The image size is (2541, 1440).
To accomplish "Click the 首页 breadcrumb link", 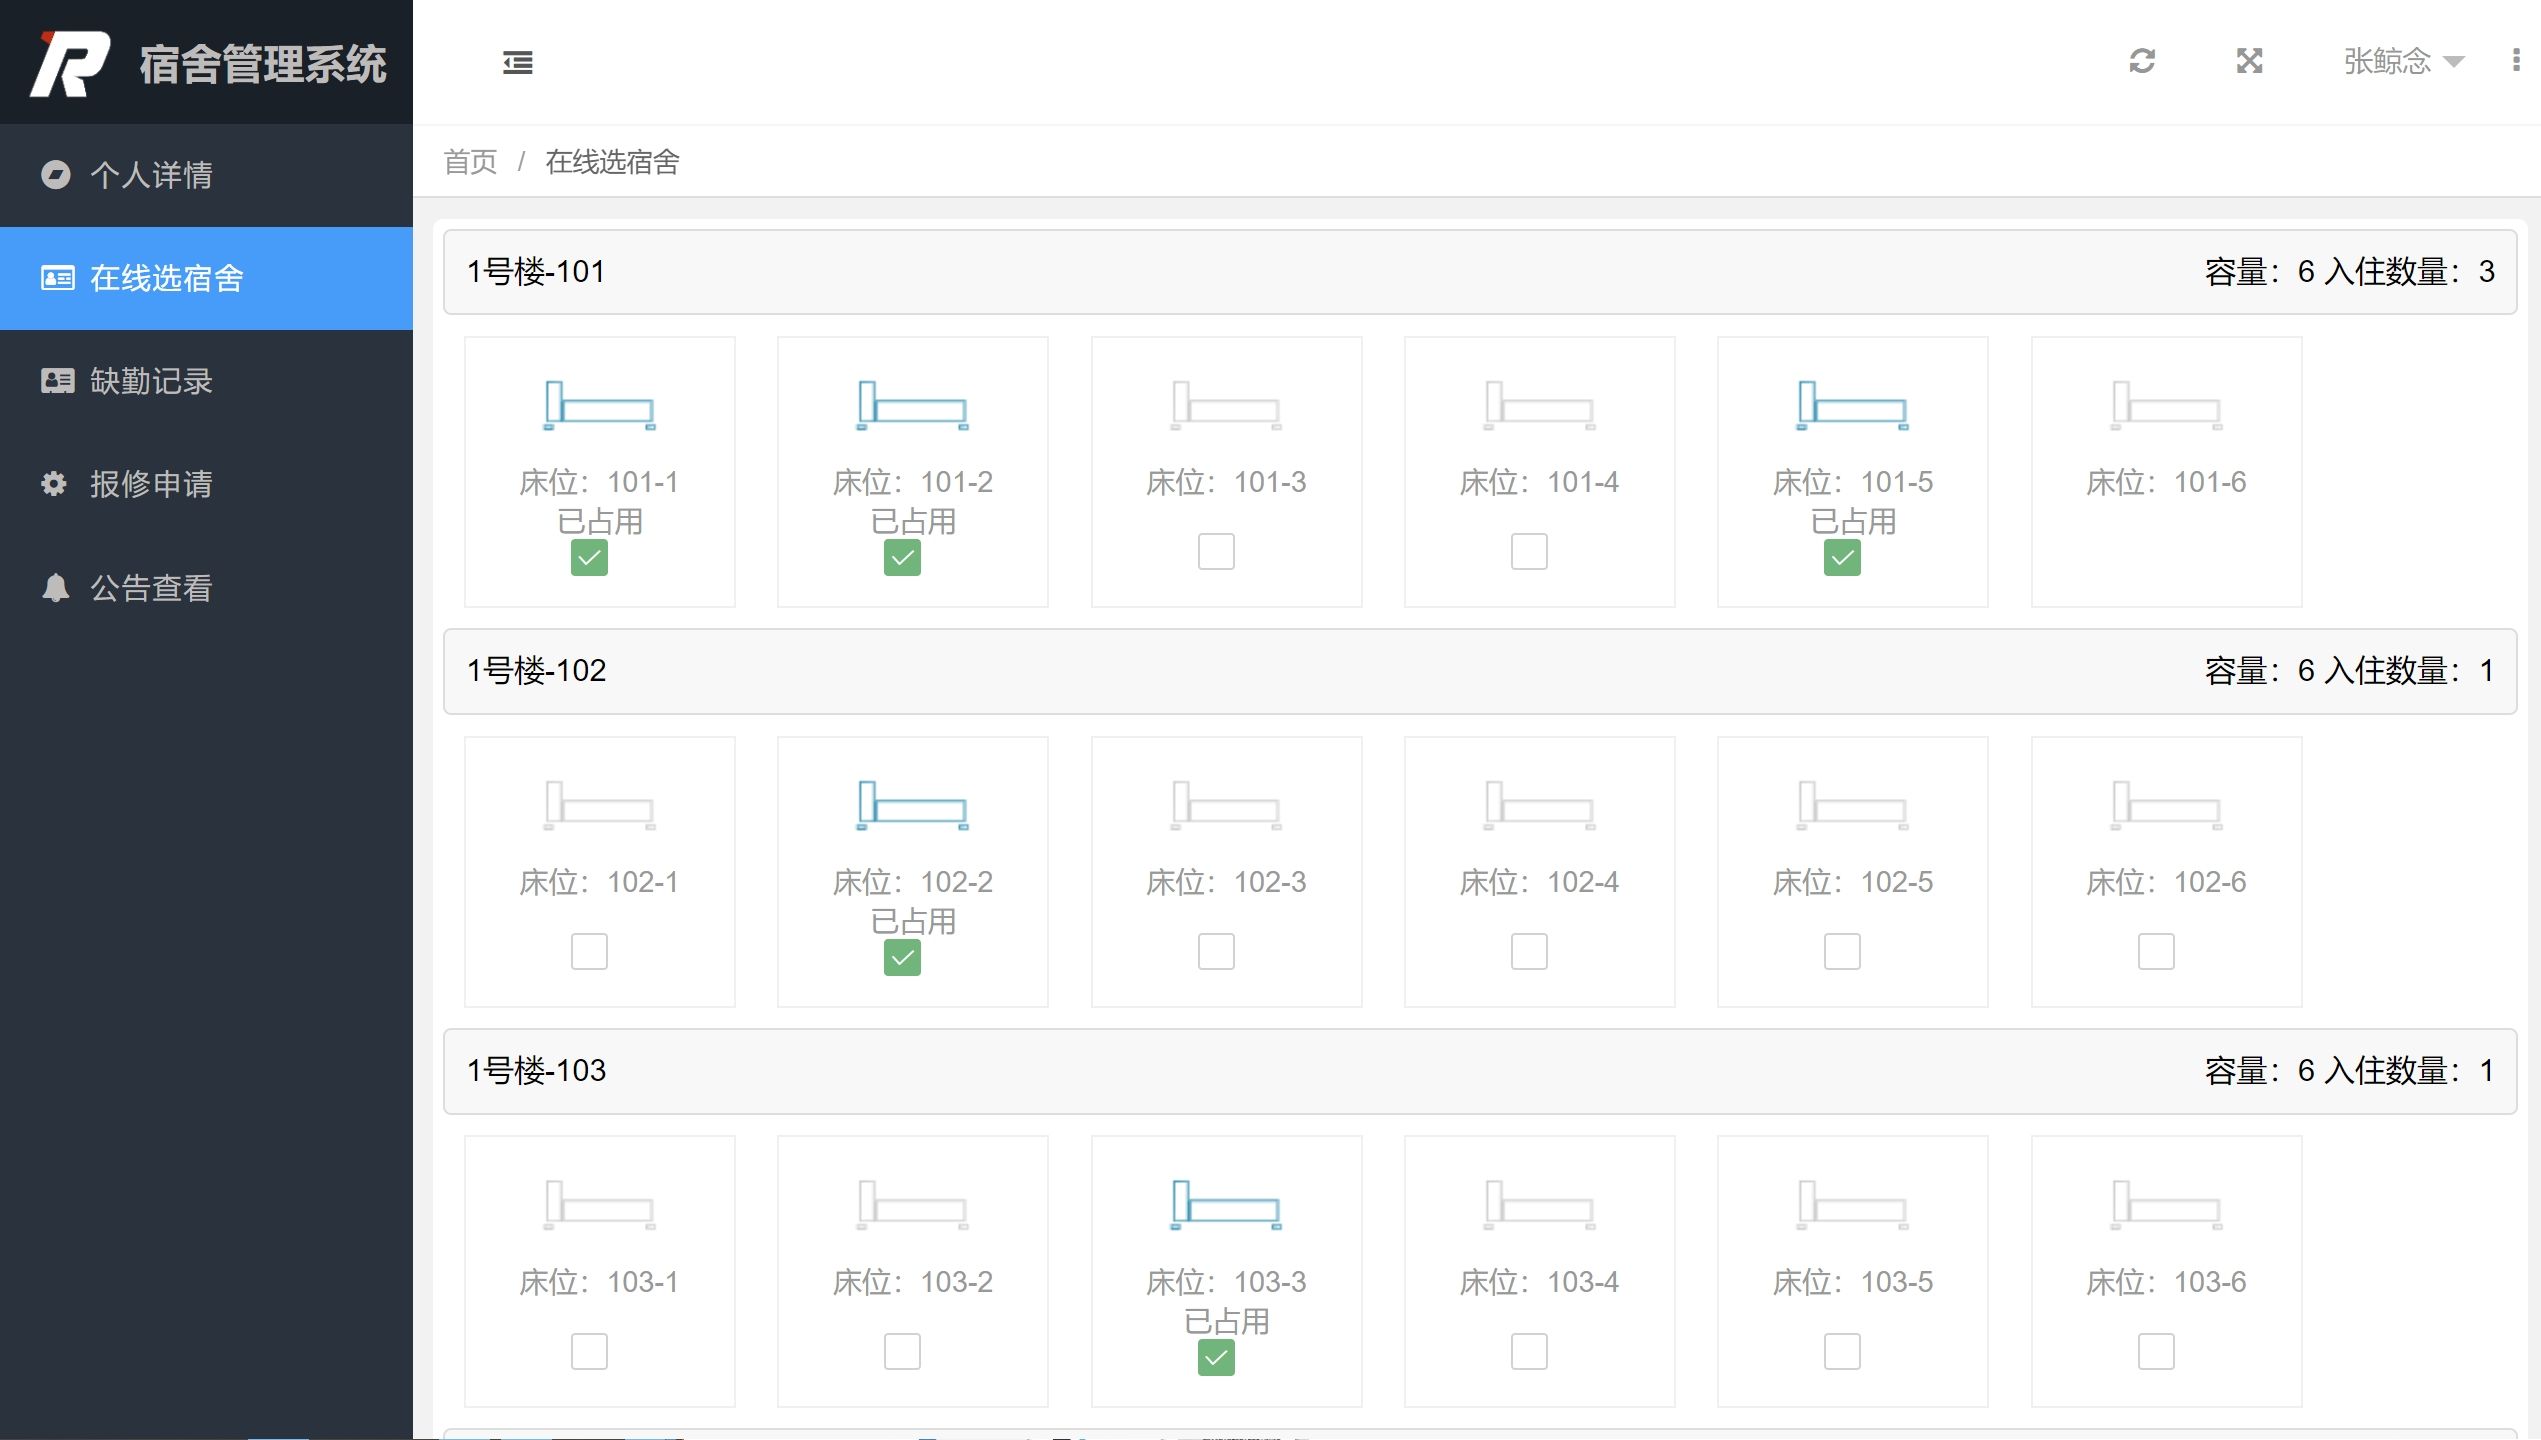I will 470,162.
